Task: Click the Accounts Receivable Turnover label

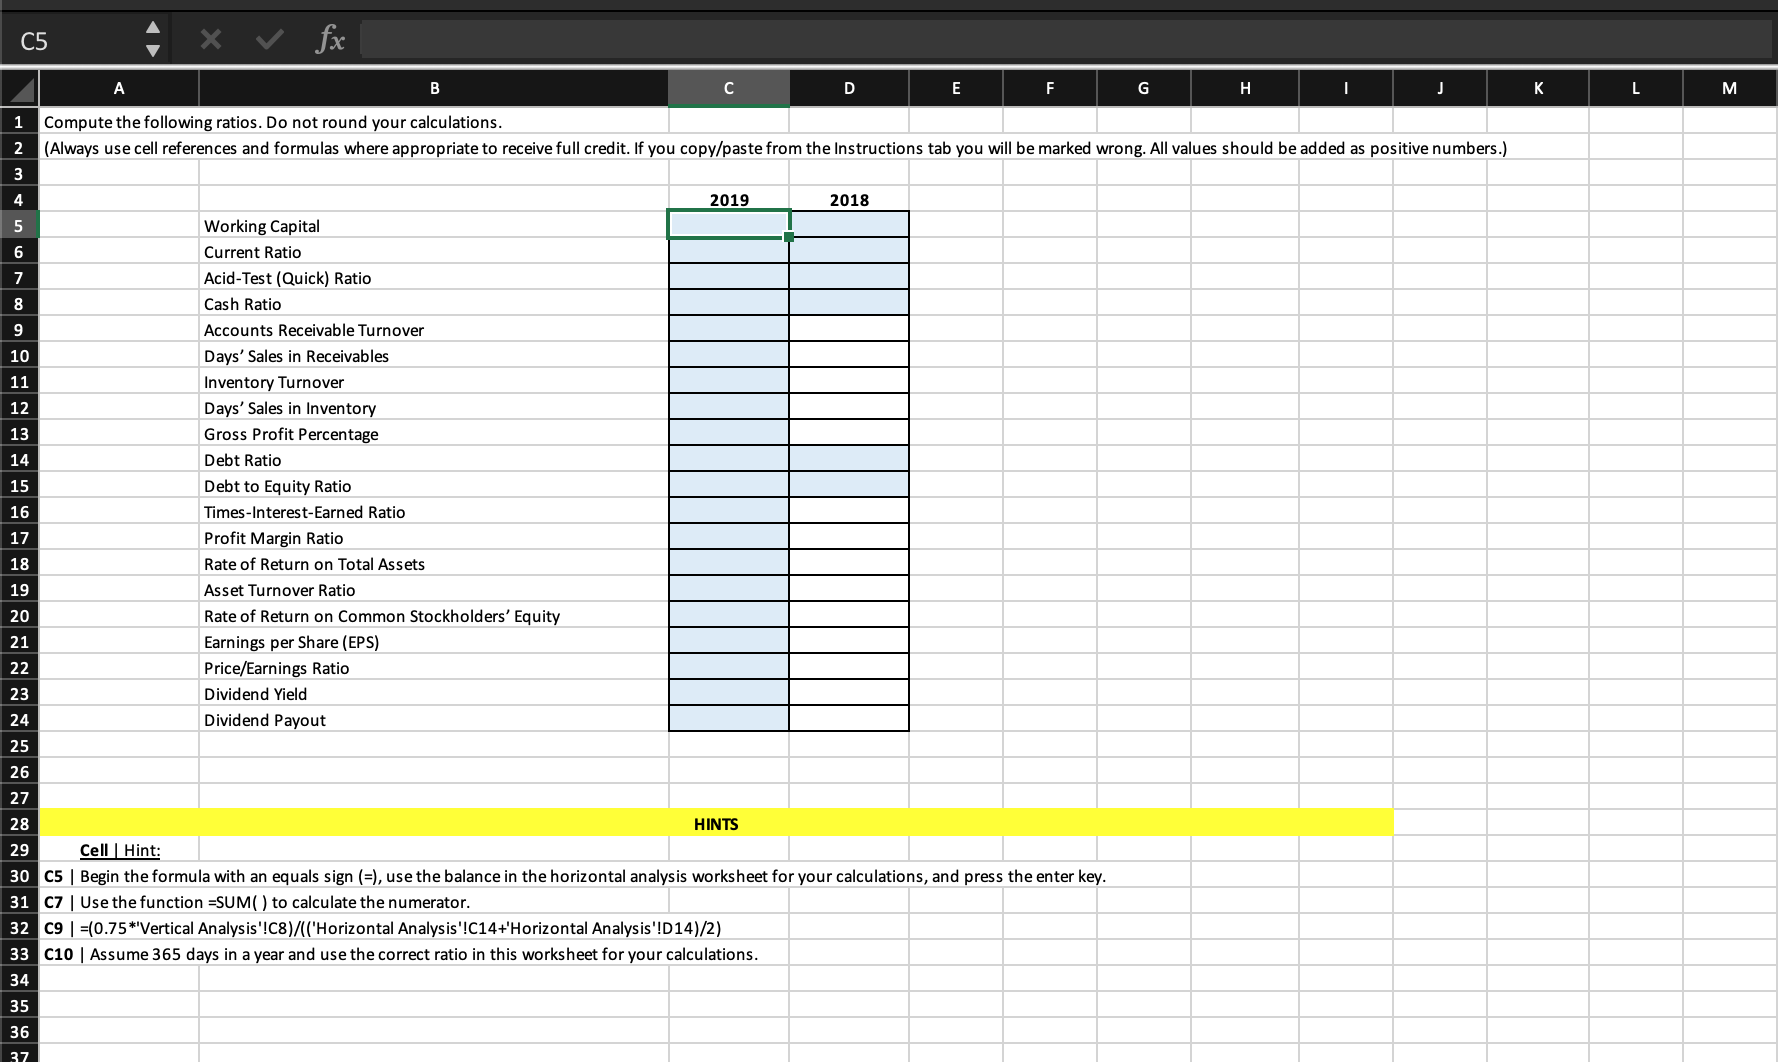Action: coord(314,330)
